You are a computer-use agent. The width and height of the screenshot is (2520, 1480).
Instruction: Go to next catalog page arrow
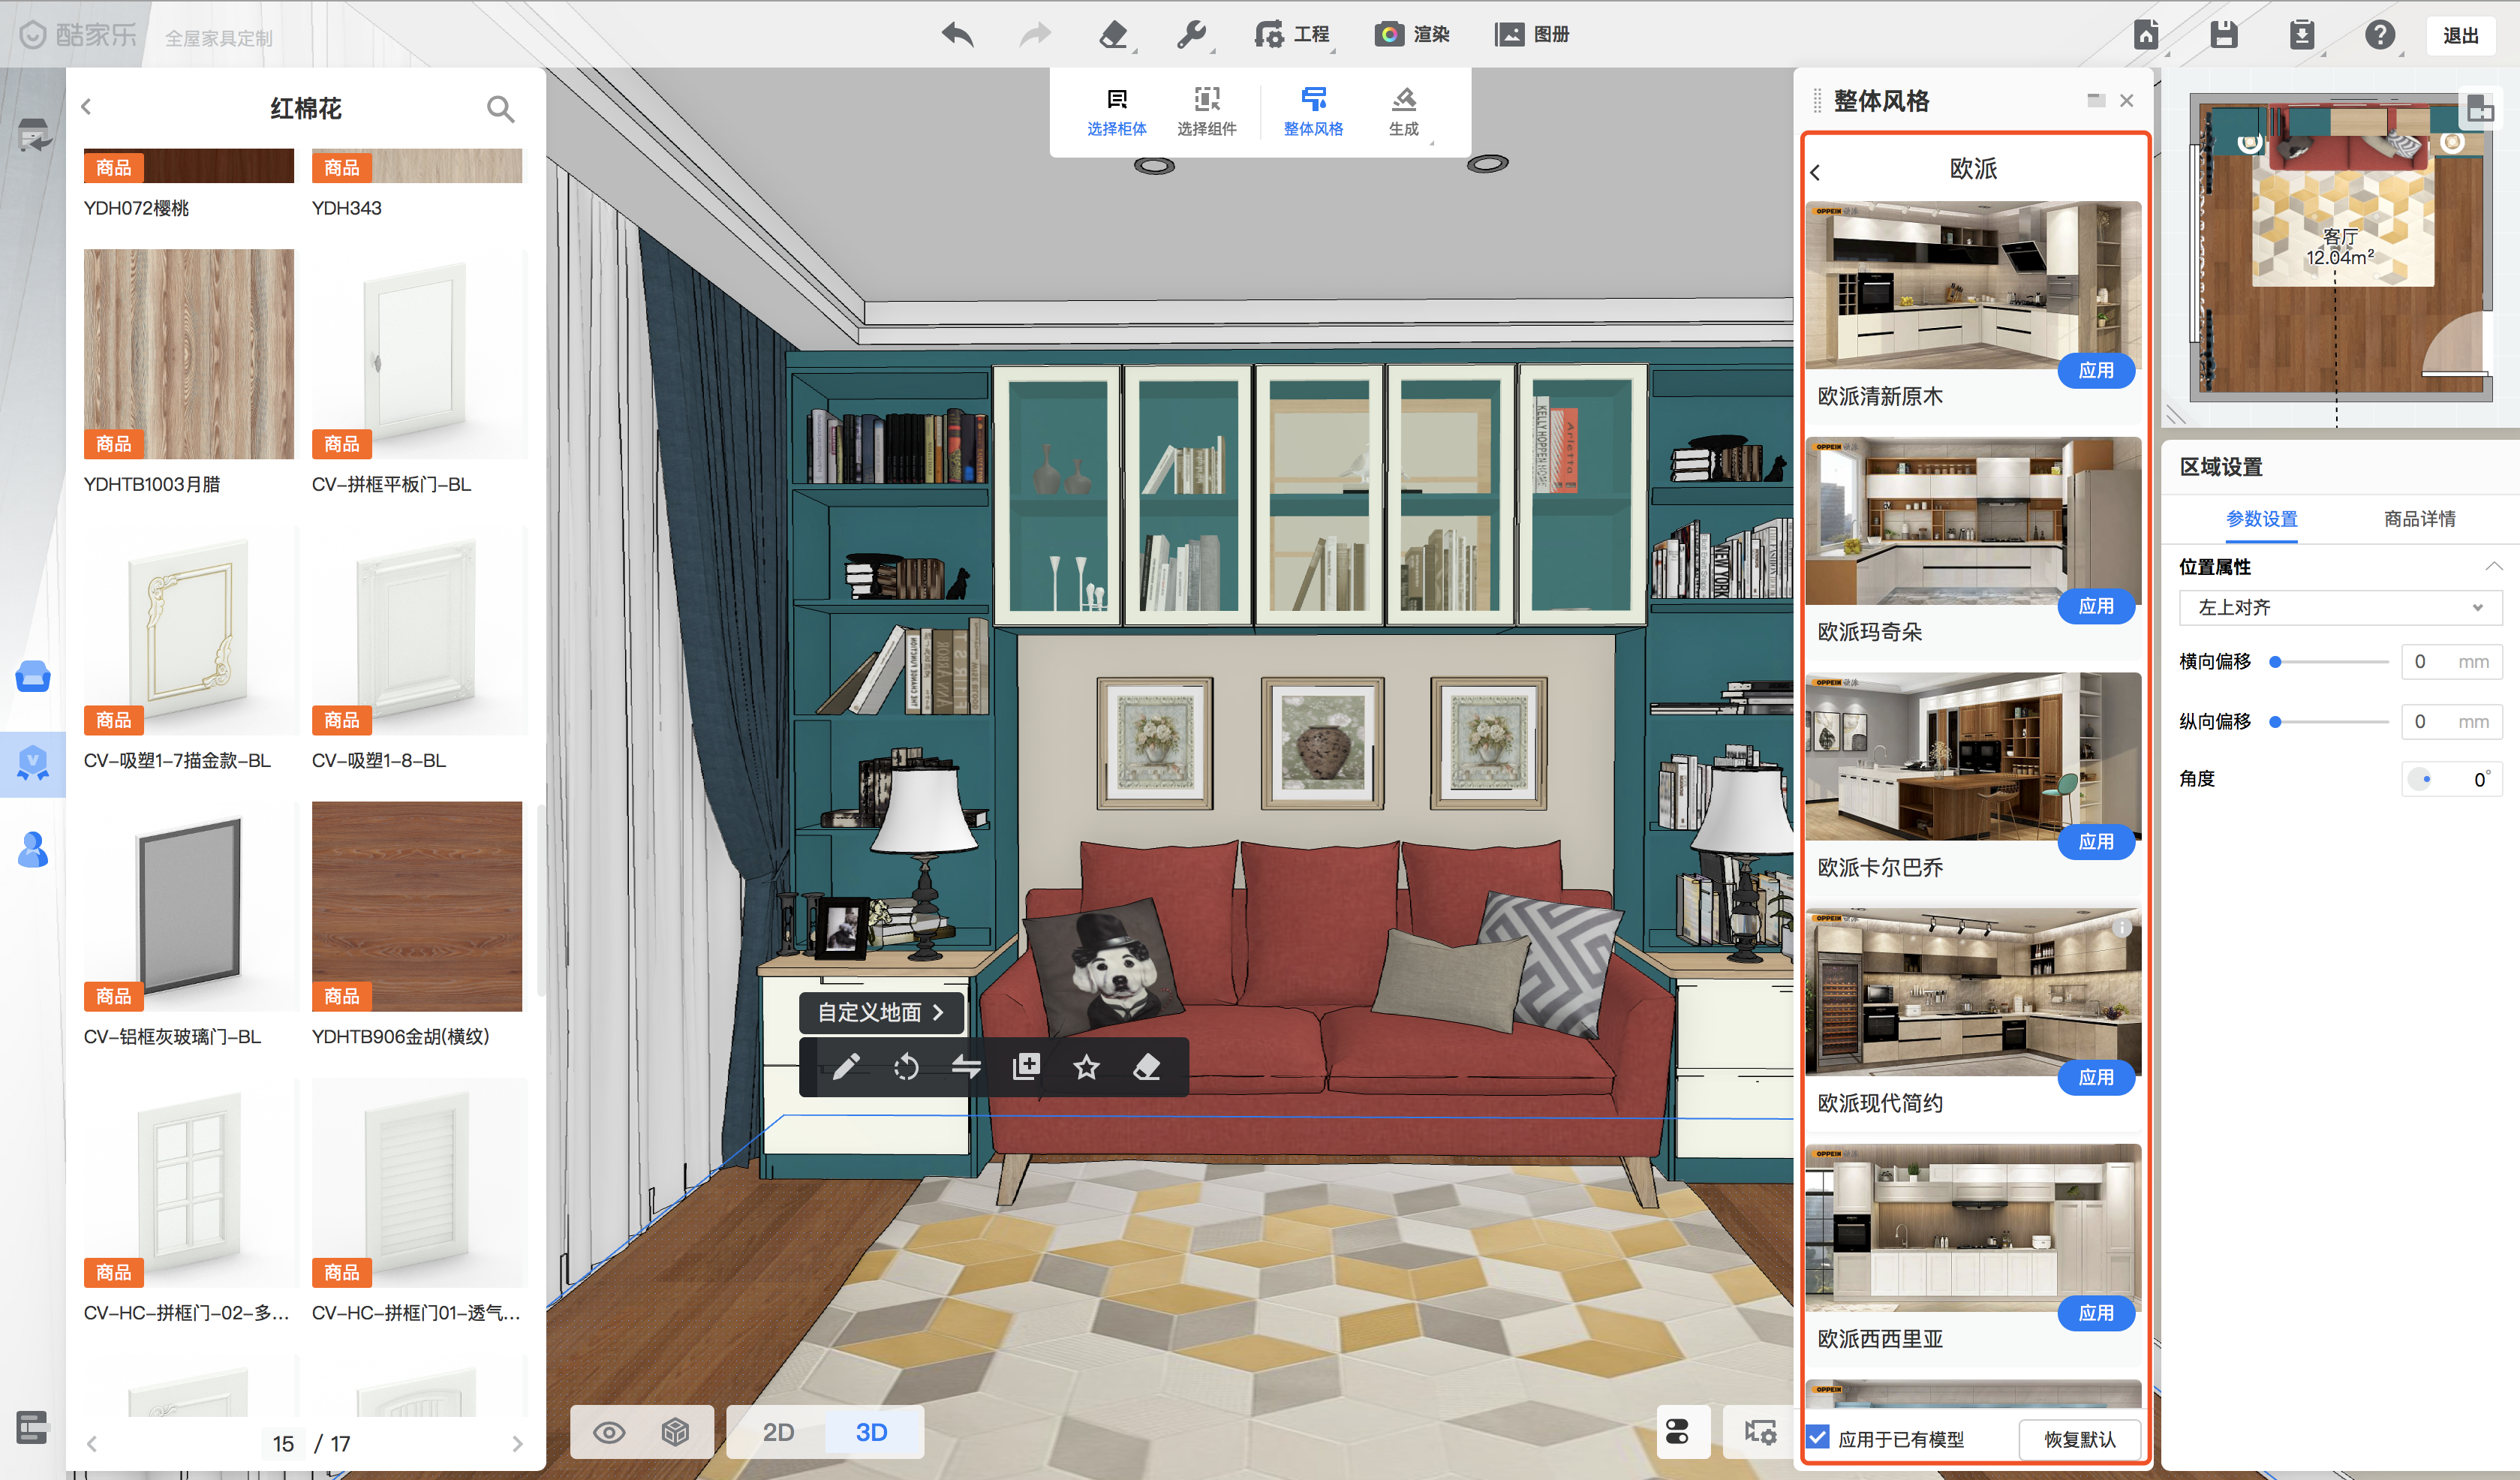click(x=517, y=1443)
